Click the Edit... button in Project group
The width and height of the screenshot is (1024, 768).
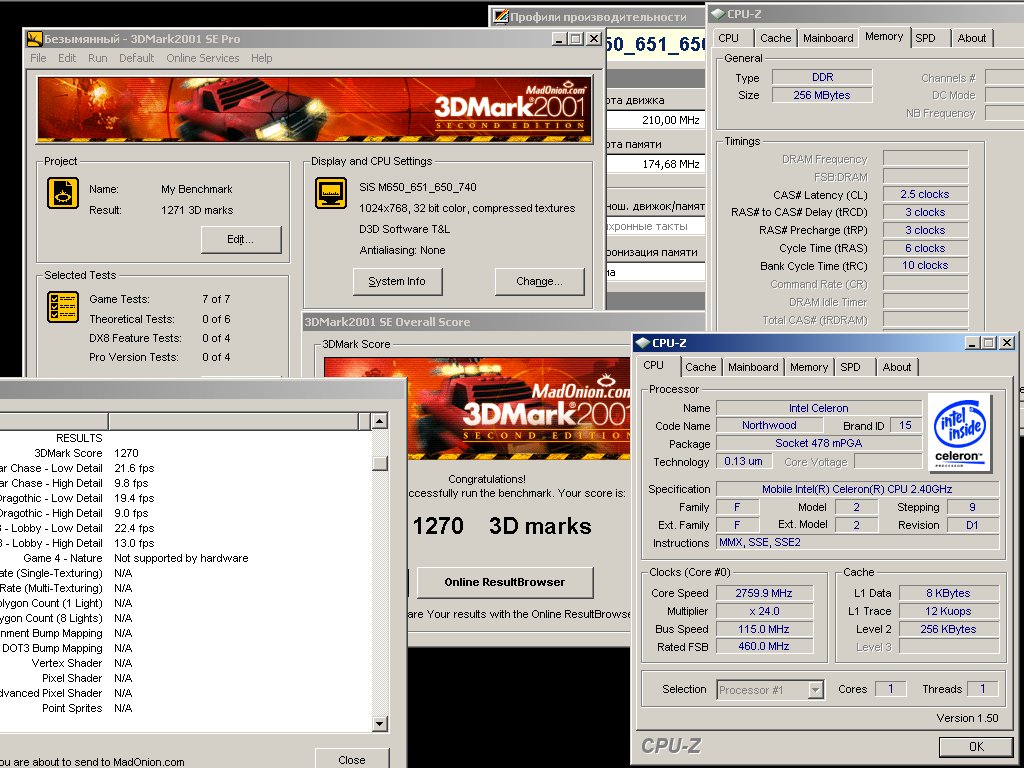coord(241,239)
